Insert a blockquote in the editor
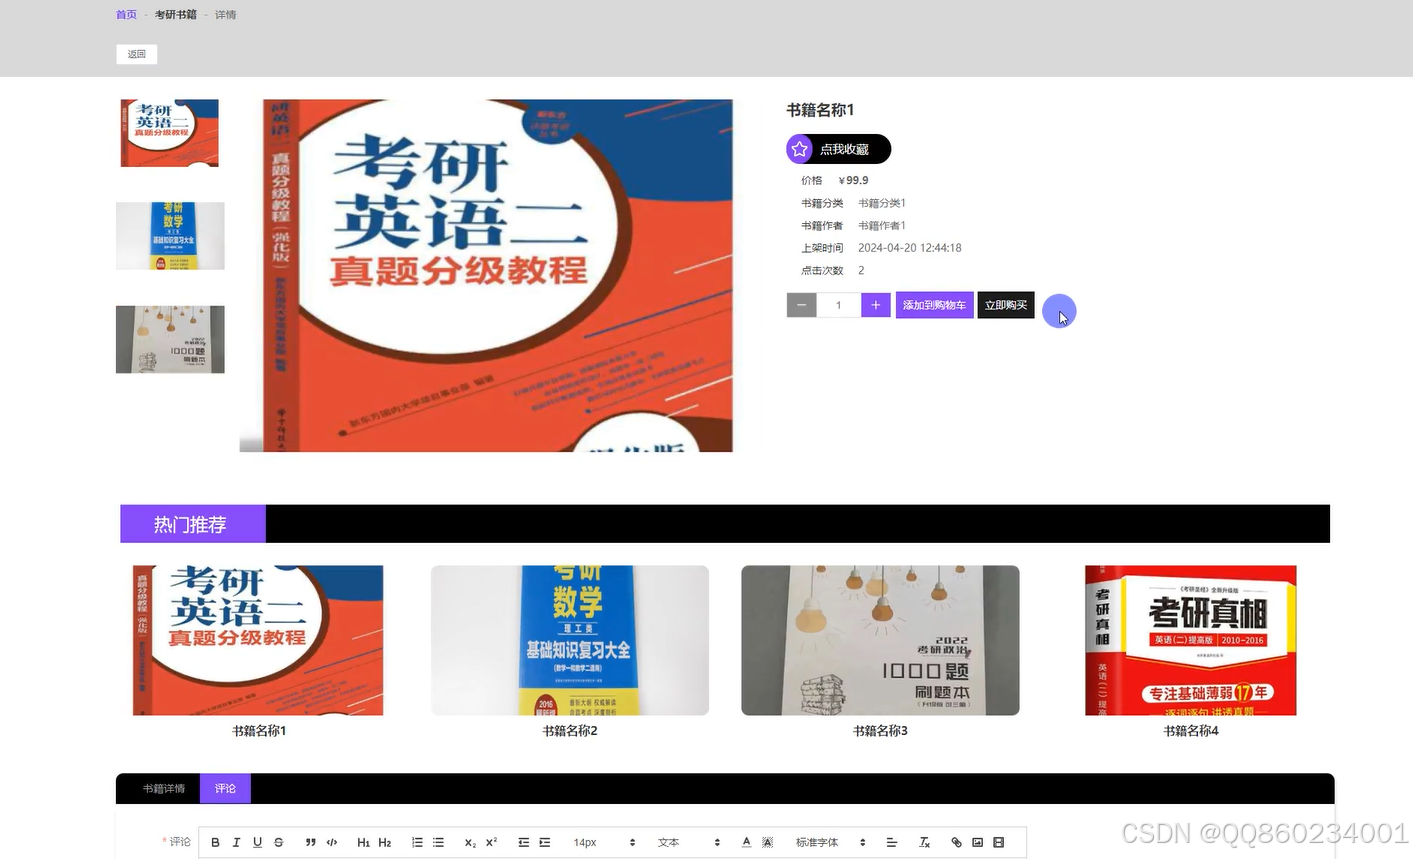1413x859 pixels. pyautogui.click(x=311, y=842)
